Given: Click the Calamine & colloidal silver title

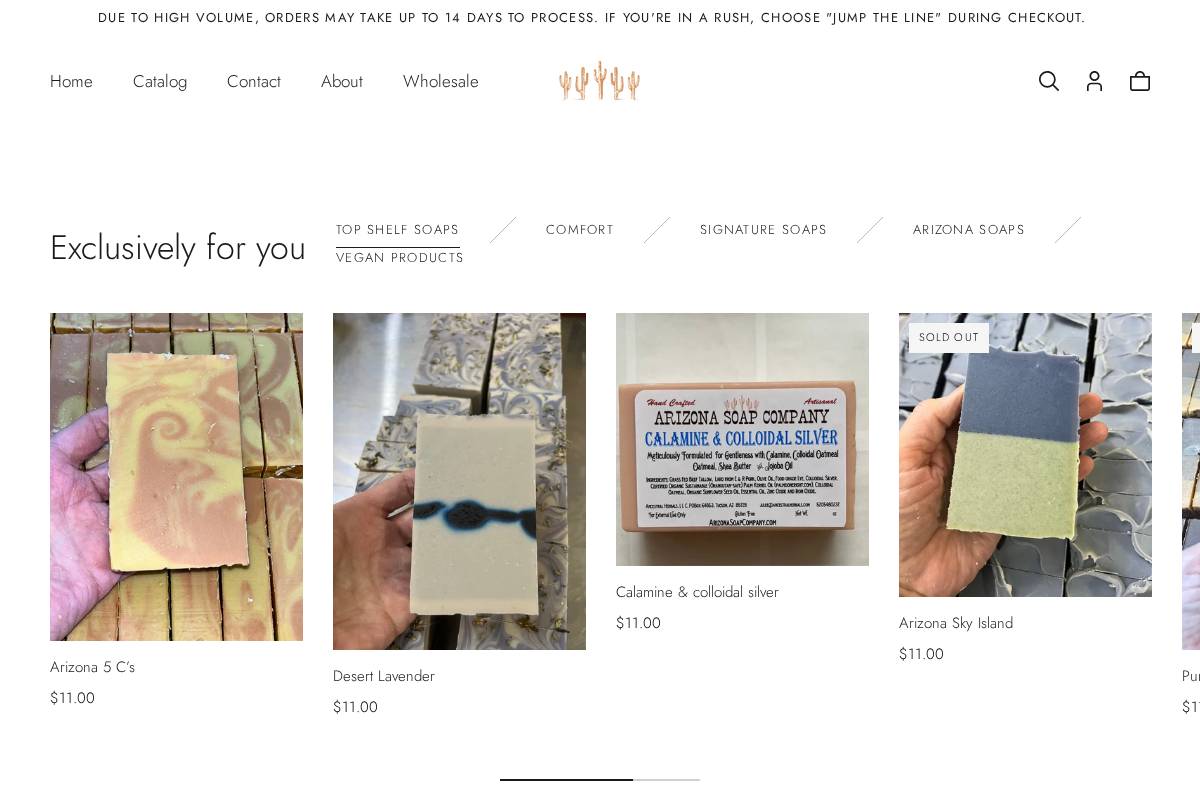Looking at the screenshot, I should pos(697,592).
